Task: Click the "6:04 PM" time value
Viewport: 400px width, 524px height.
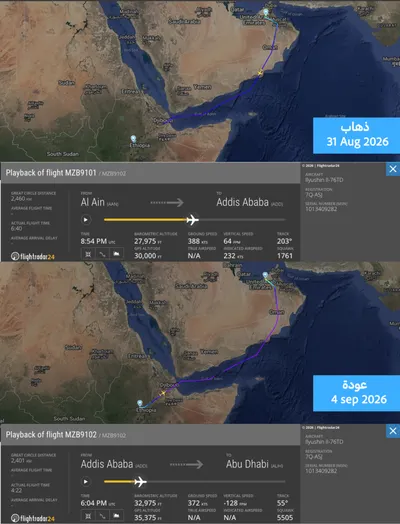Action: pyautogui.click(x=94, y=503)
